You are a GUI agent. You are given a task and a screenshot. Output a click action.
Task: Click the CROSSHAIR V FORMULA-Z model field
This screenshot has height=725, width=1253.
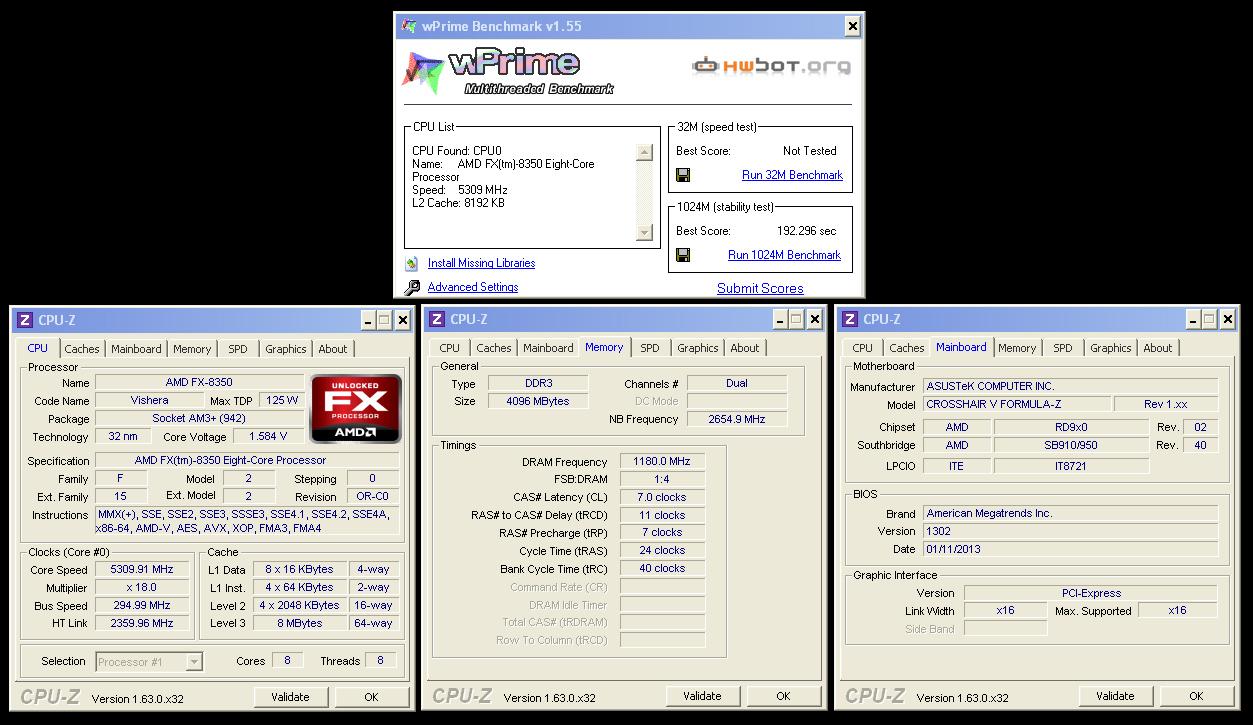pos(1017,405)
